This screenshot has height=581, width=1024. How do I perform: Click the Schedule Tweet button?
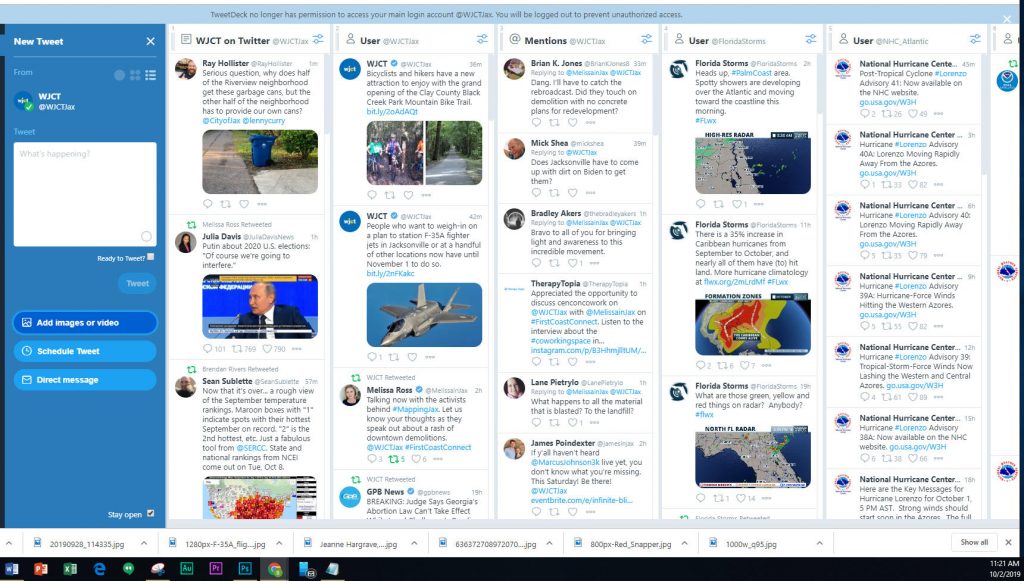(x=84, y=351)
